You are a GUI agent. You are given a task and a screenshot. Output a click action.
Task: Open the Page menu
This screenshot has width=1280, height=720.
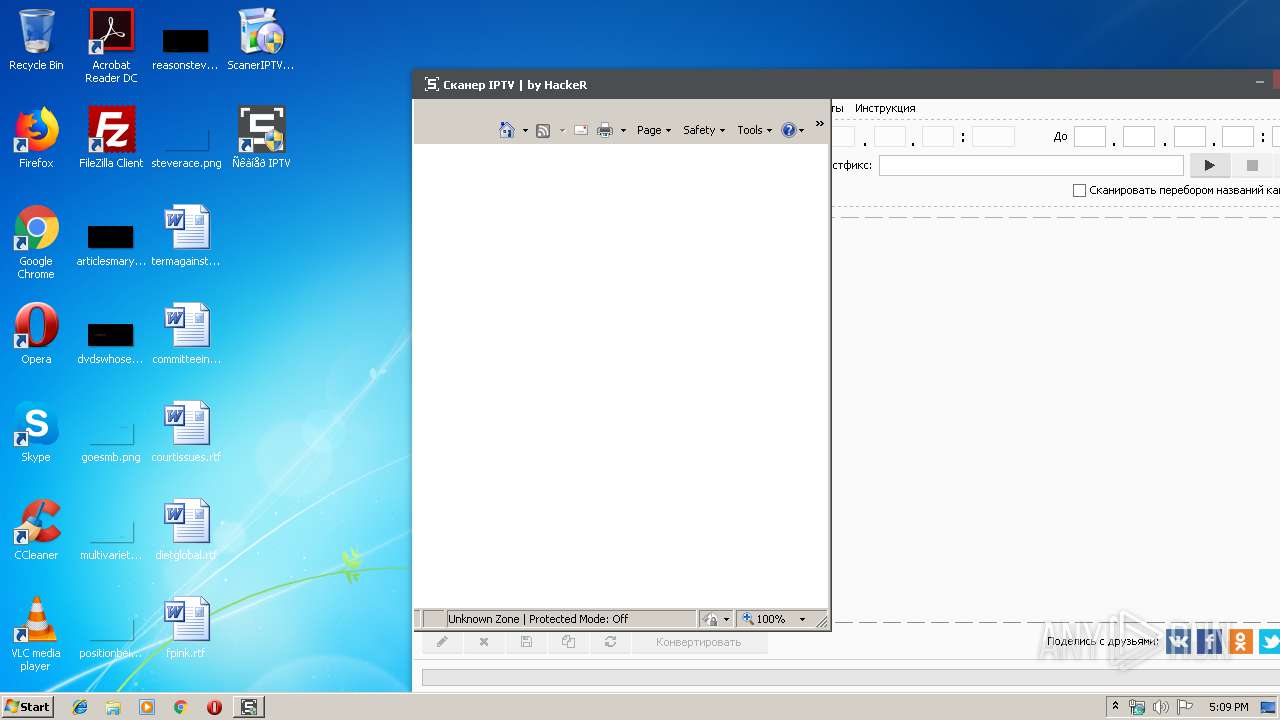654,130
